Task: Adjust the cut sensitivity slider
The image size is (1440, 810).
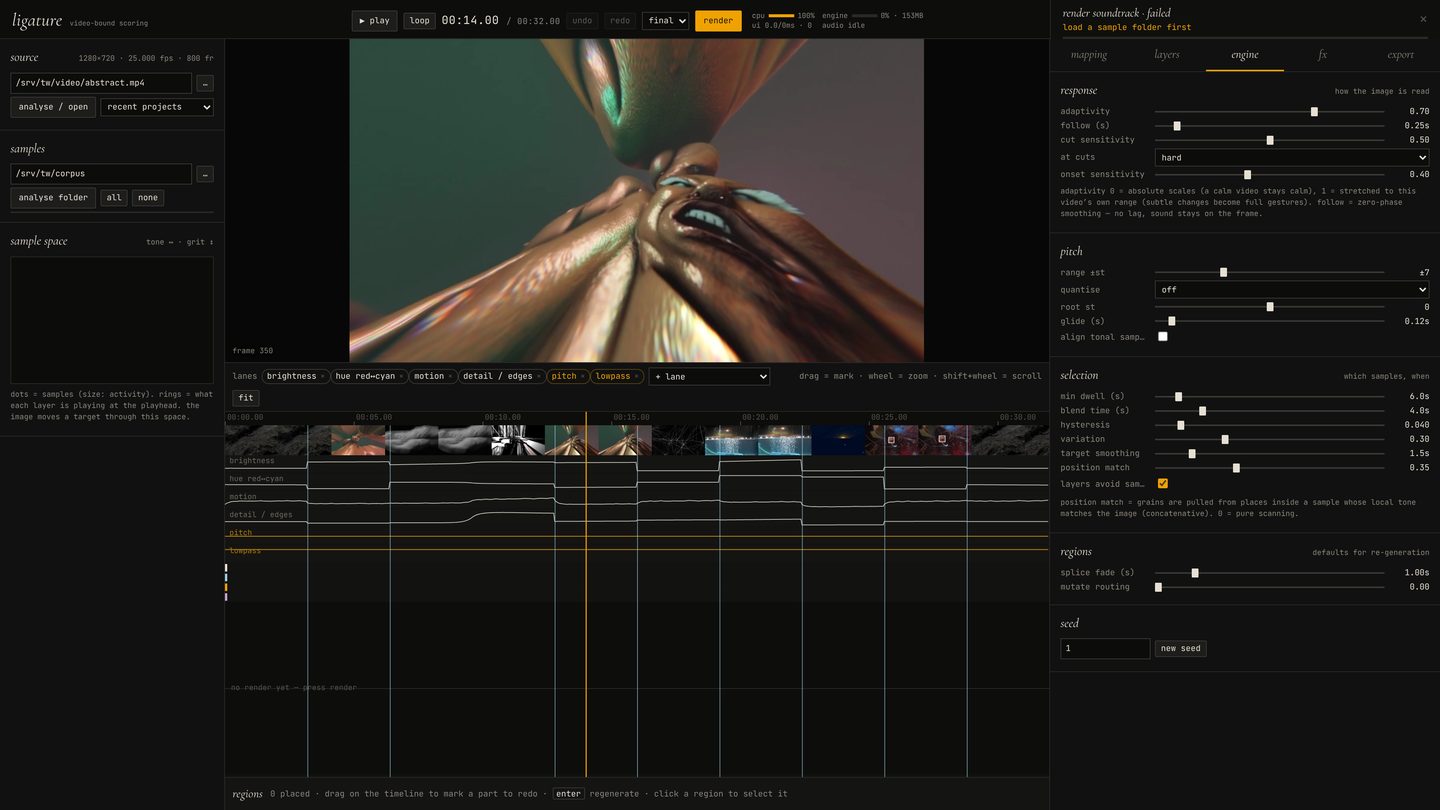Action: click(x=1270, y=140)
